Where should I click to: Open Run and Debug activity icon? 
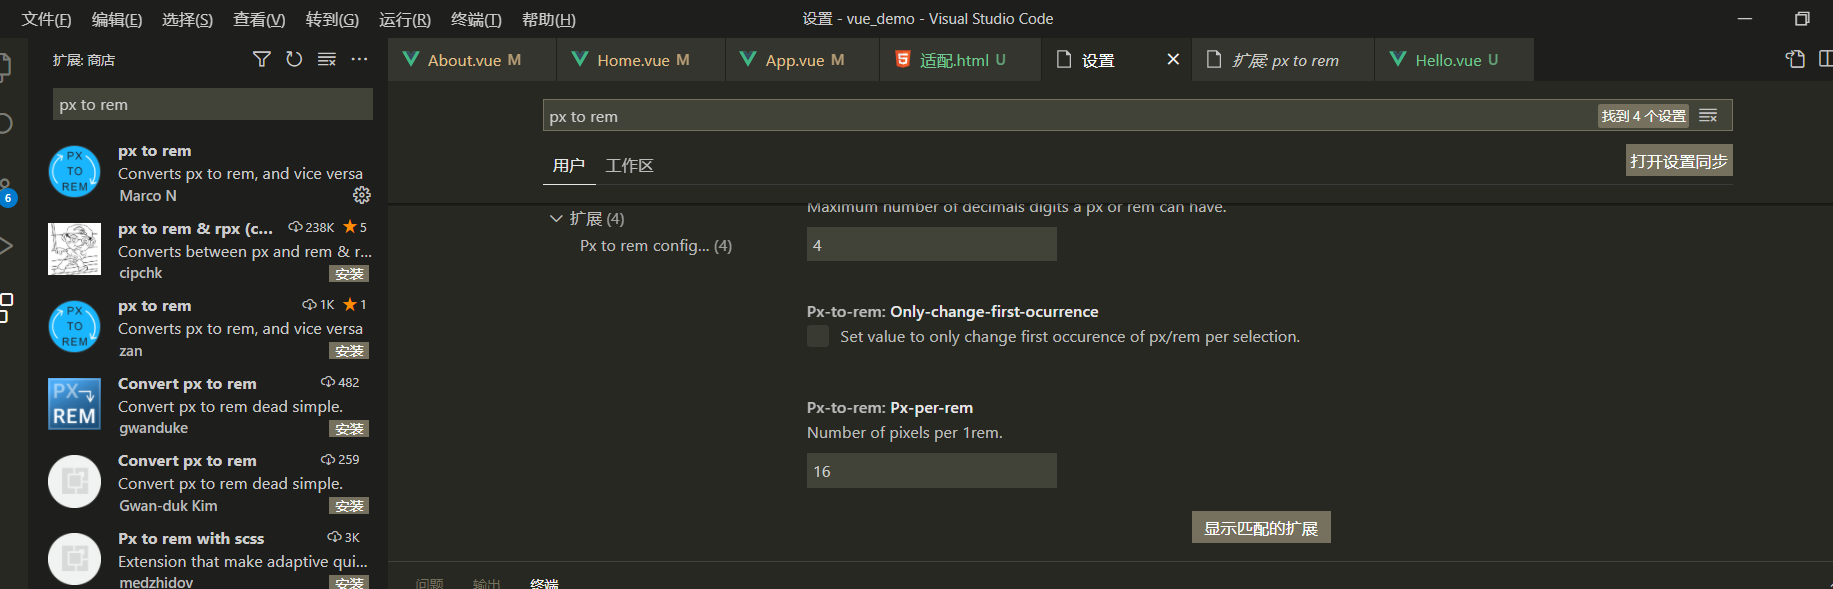pyautogui.click(x=5, y=246)
